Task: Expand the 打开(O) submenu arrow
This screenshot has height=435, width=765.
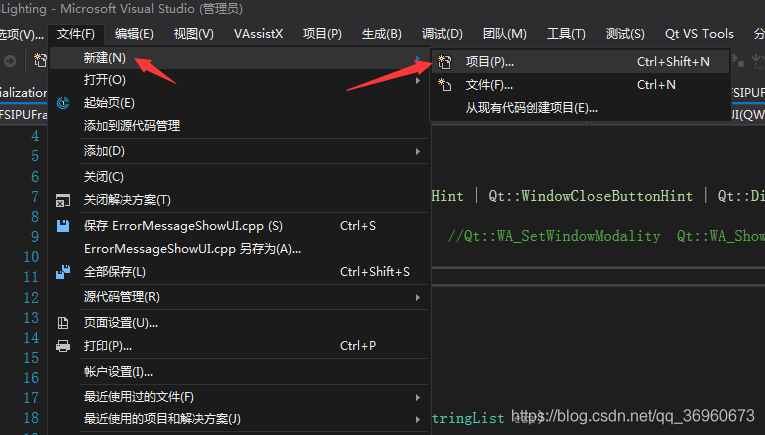Action: (418, 80)
